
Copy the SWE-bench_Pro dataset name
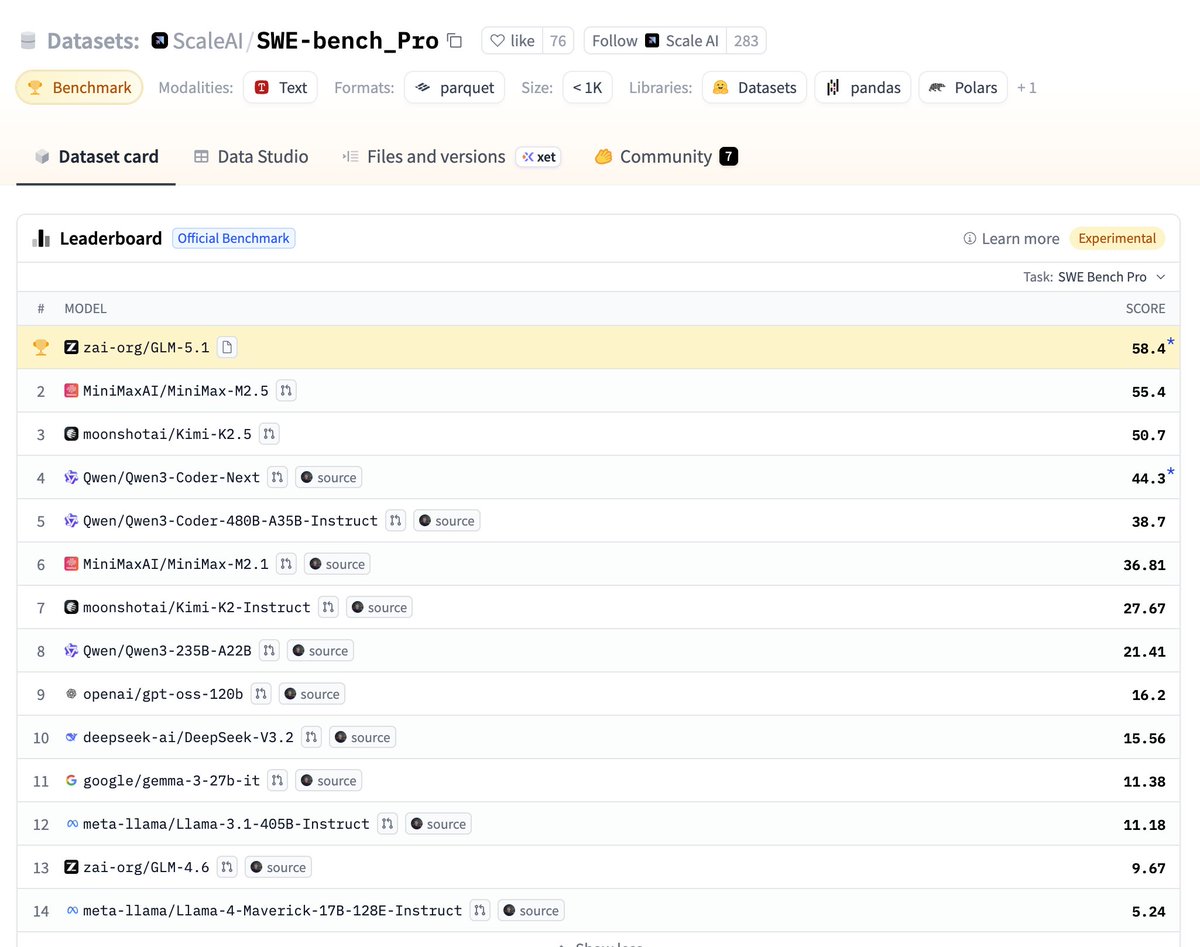[x=455, y=41]
